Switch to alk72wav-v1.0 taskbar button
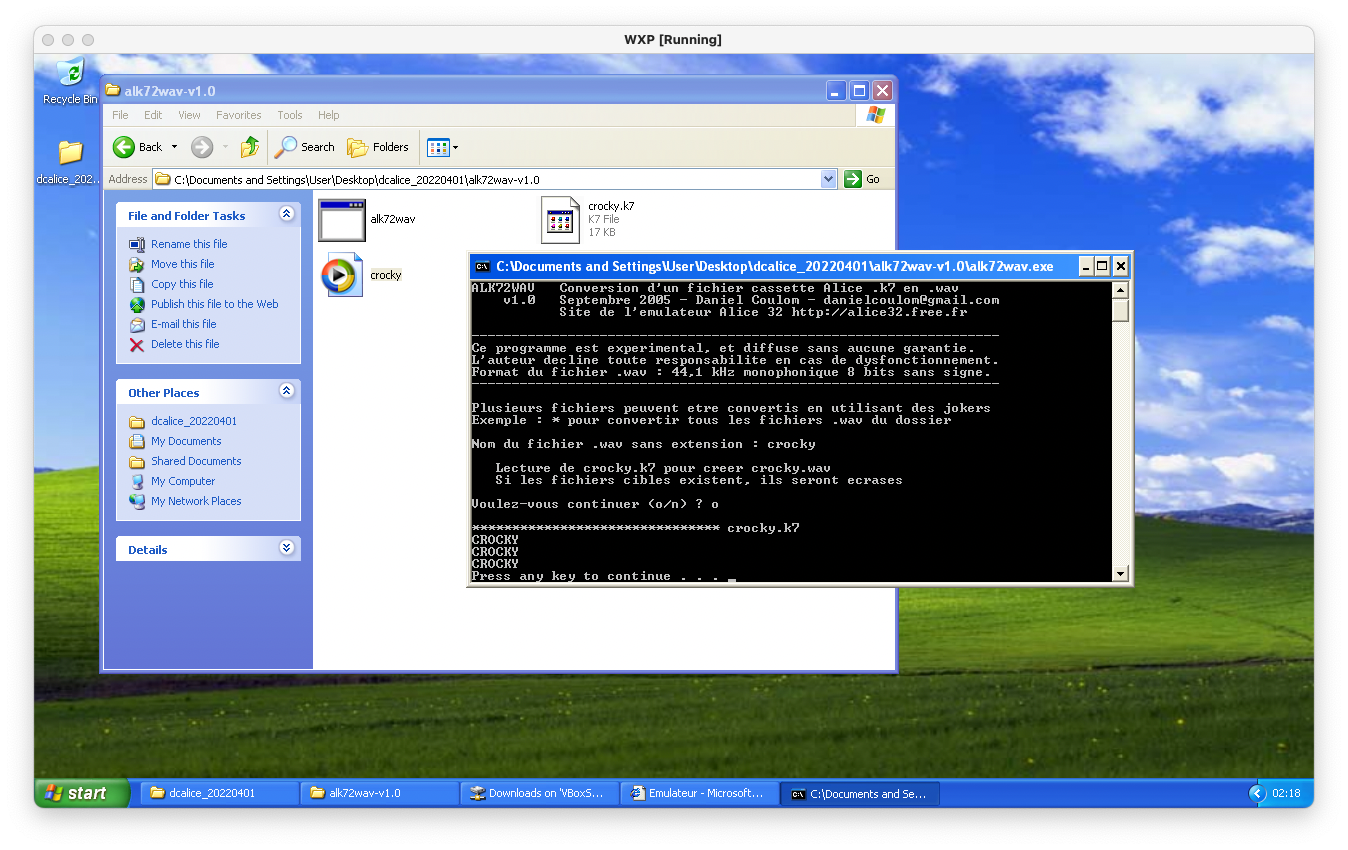1348x850 pixels. click(379, 793)
